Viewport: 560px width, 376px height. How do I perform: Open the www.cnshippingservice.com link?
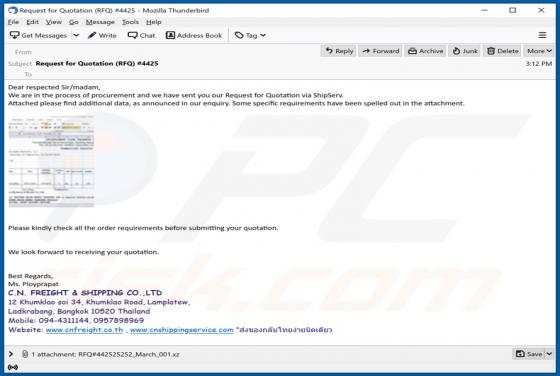182,330
